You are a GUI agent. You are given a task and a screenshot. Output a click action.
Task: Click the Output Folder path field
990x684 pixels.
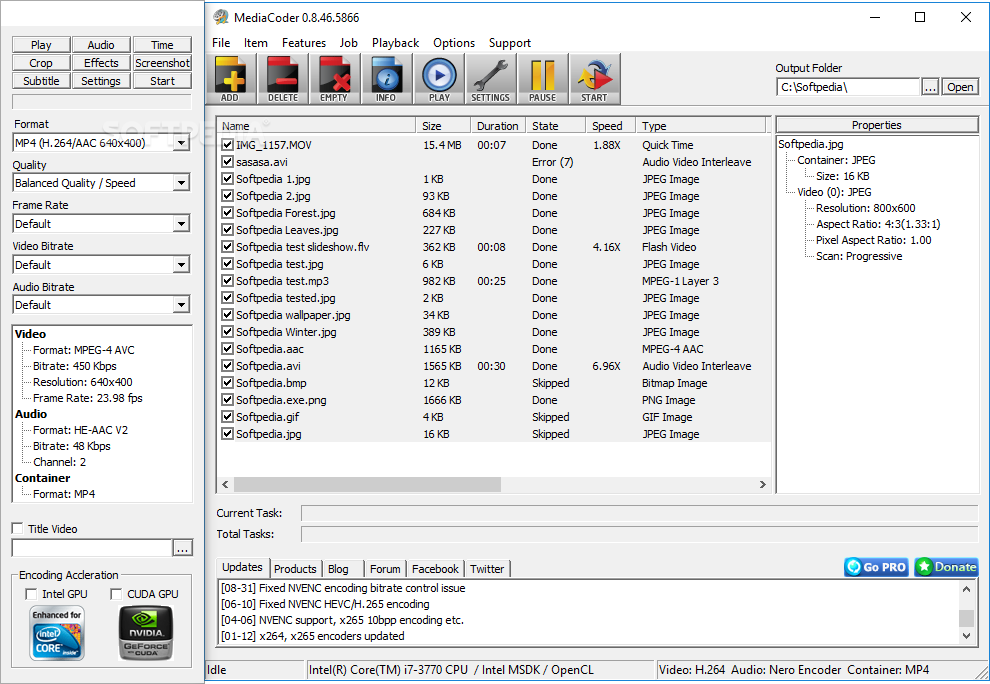[848, 87]
